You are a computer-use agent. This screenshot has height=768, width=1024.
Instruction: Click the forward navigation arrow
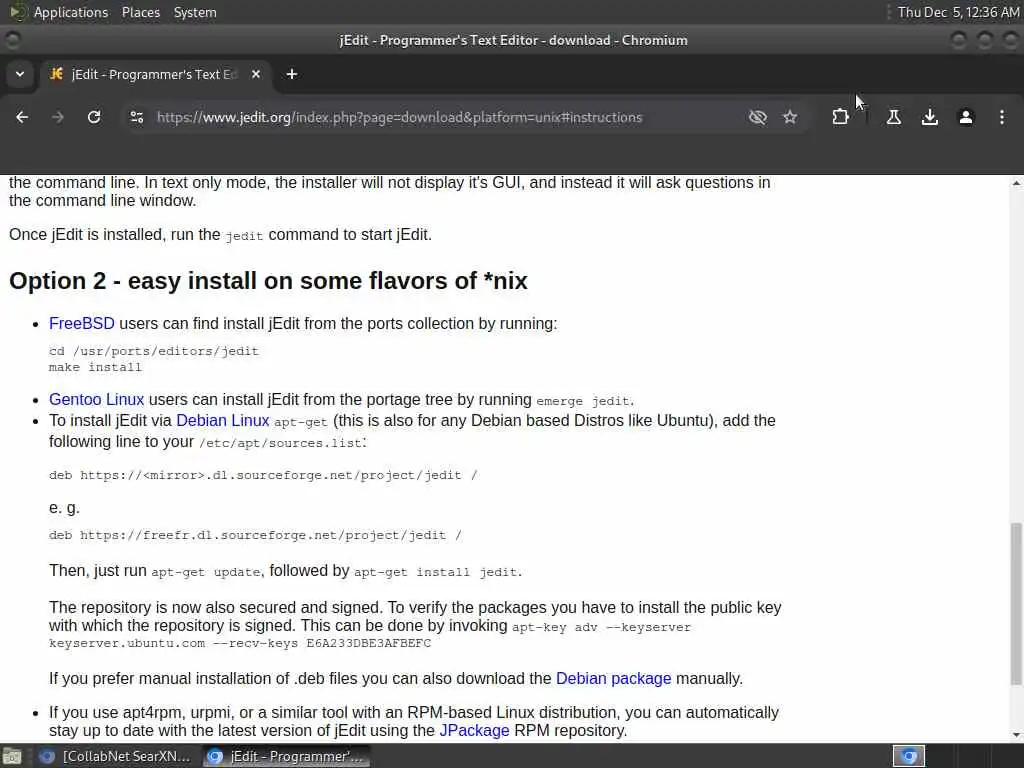[58, 117]
